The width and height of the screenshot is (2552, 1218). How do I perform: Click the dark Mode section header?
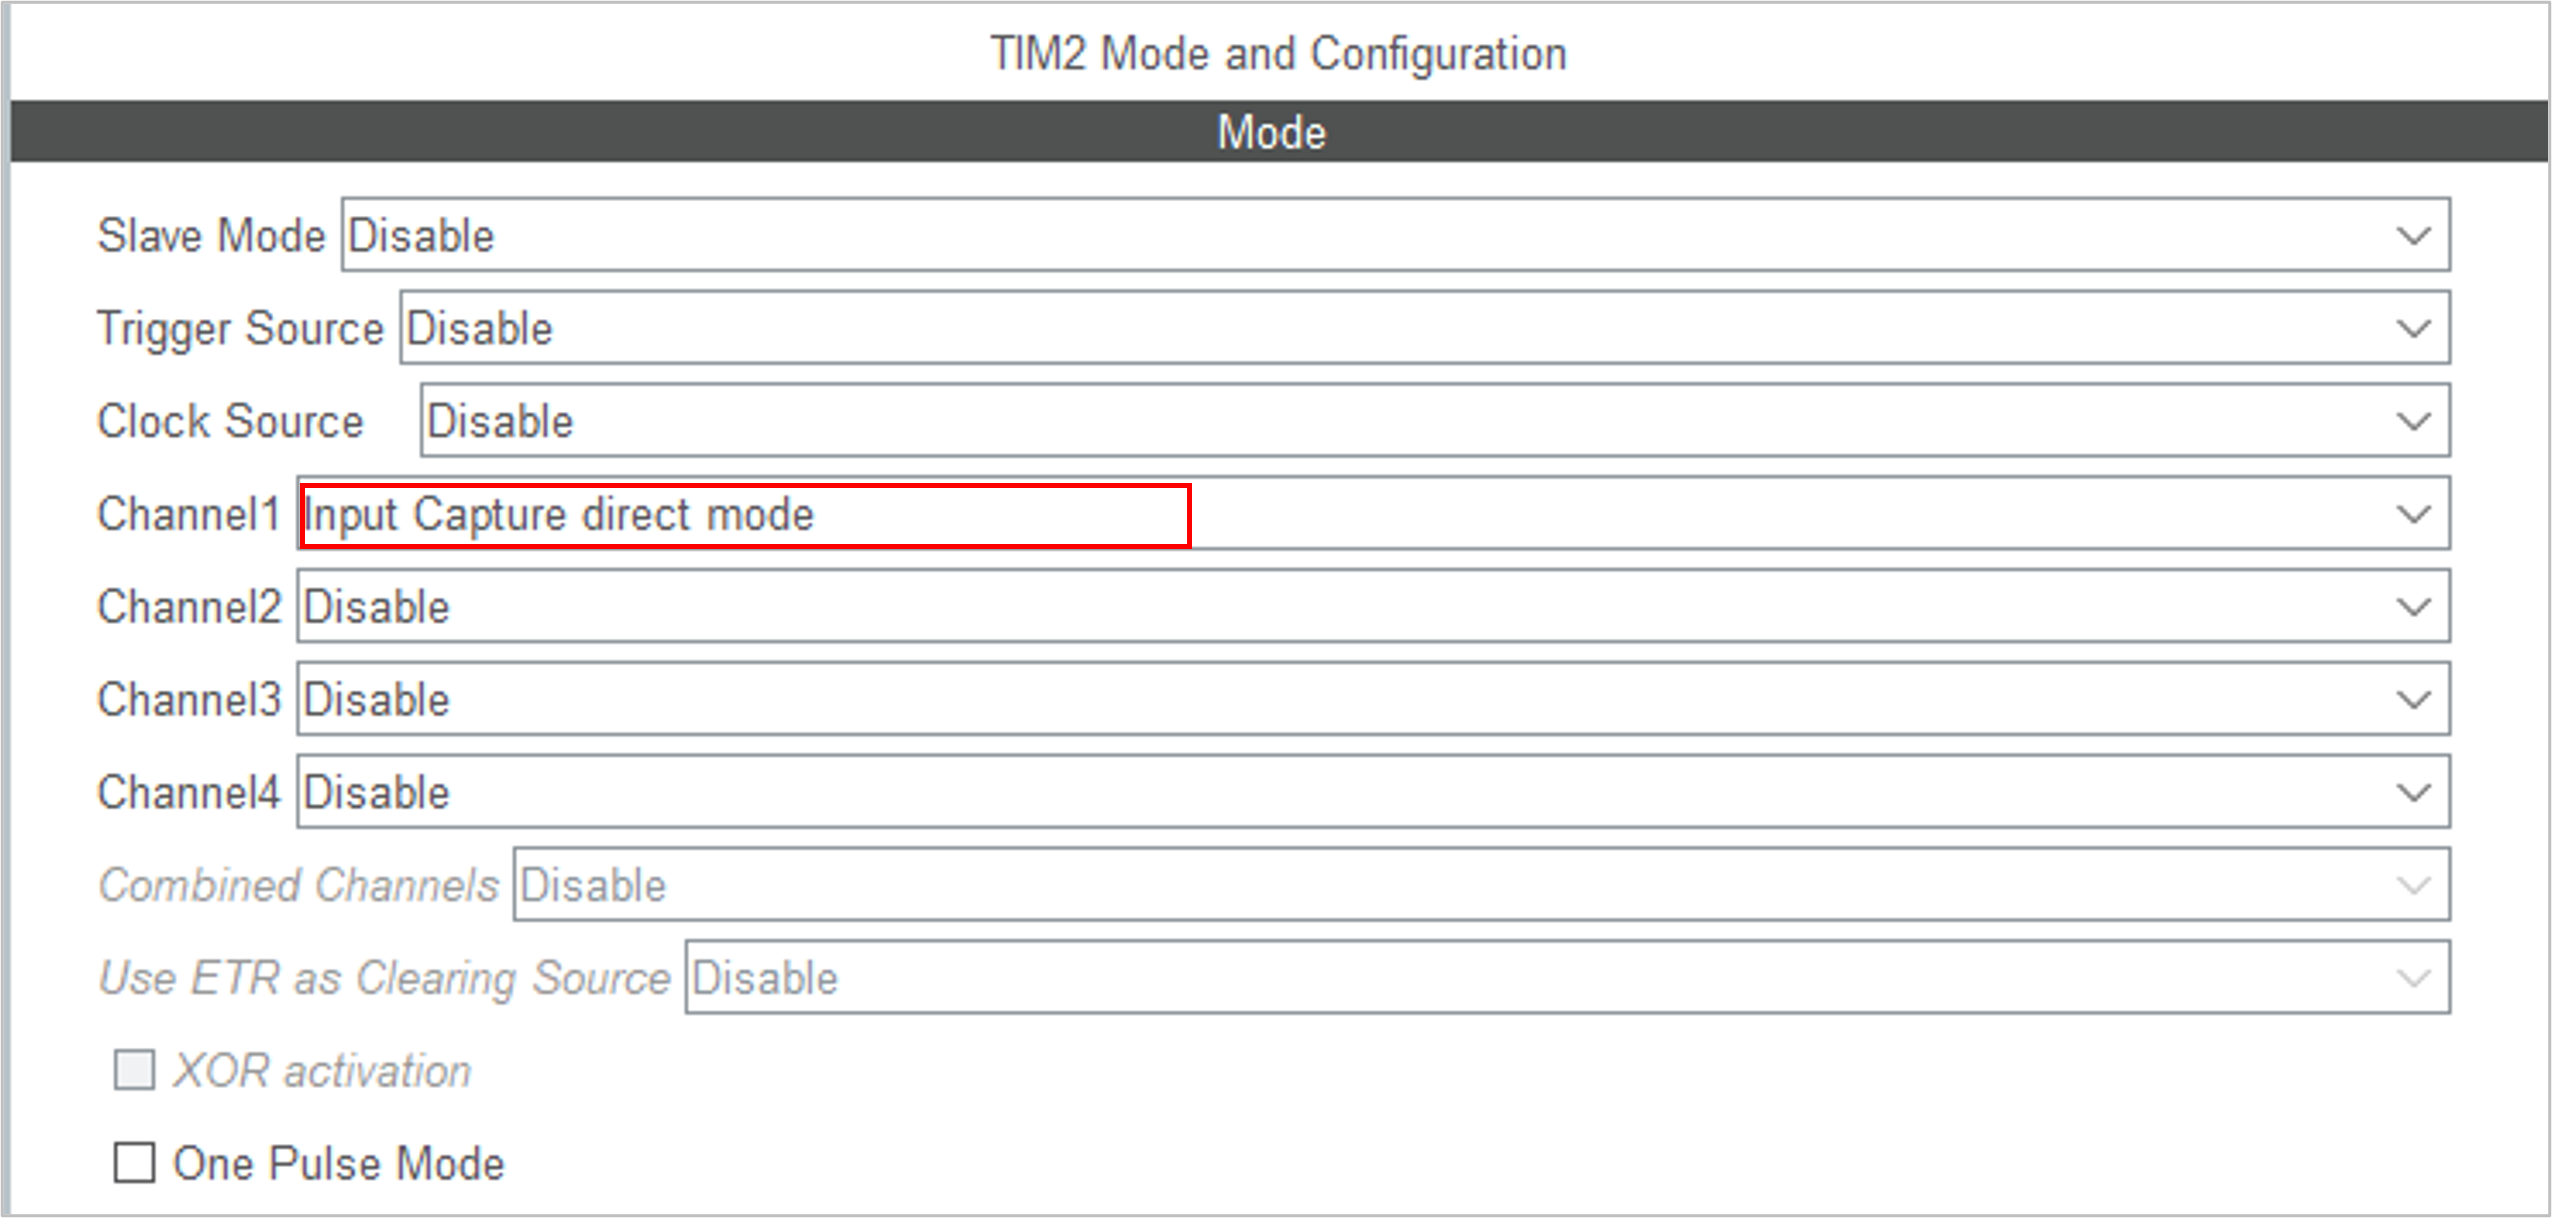(x=1272, y=132)
